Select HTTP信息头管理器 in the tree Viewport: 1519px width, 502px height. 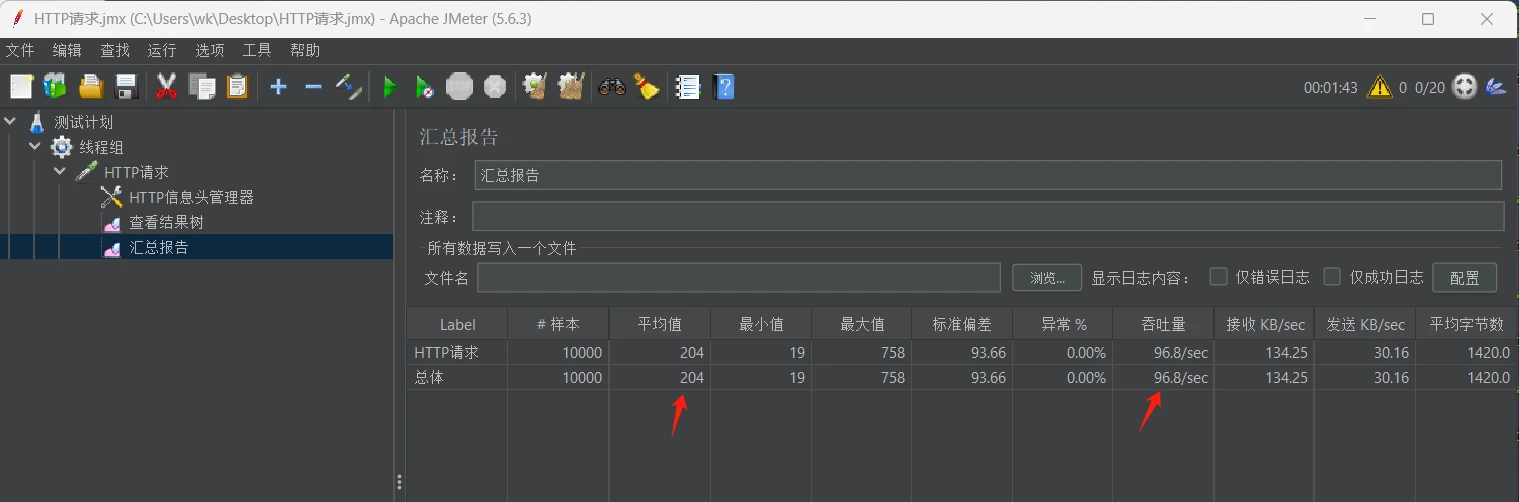191,197
